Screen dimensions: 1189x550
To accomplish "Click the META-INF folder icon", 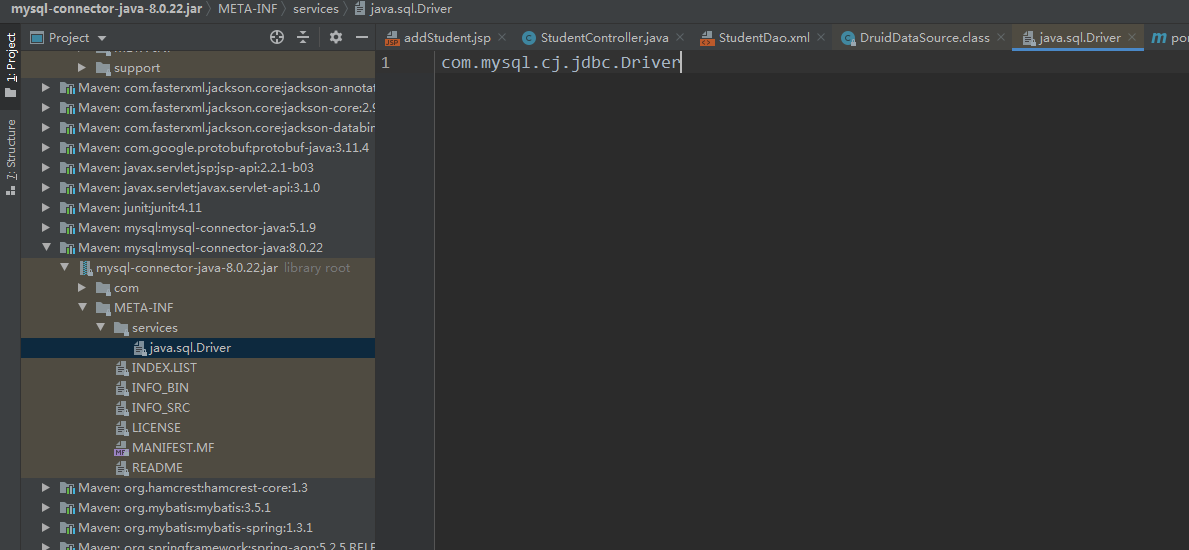I will pos(103,308).
